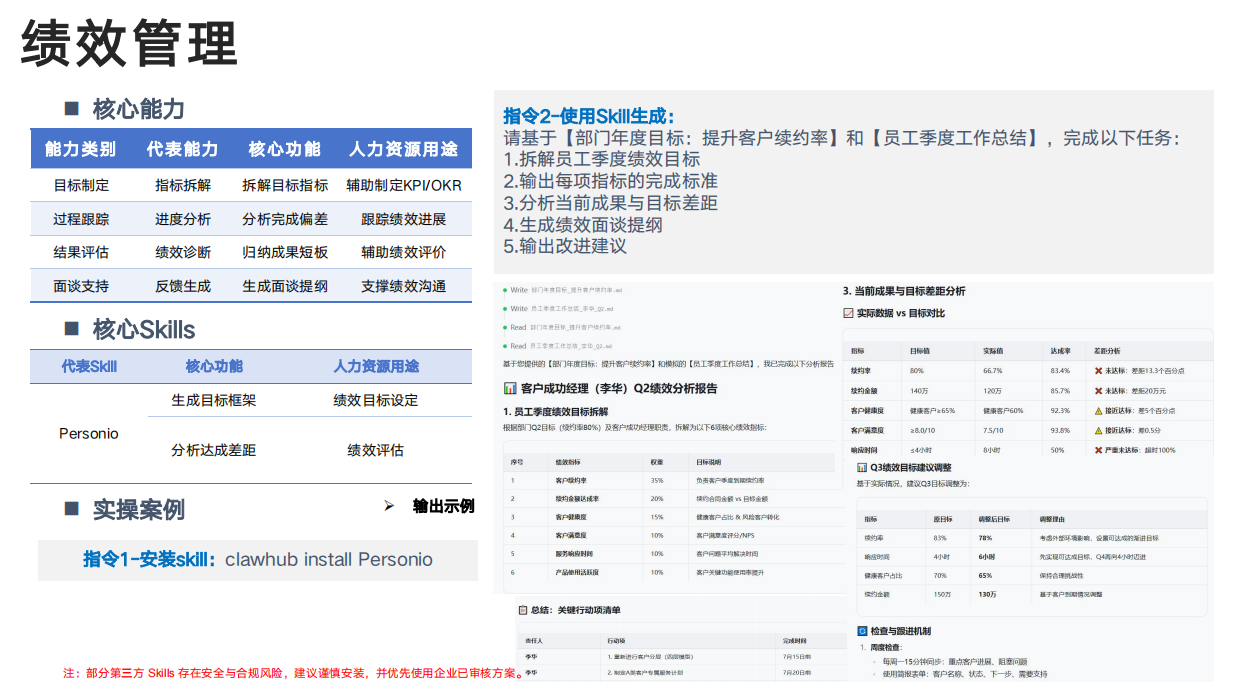Select the chart icon beside Q3绩效目标建议调整
1240x697 pixels.
click(x=860, y=467)
